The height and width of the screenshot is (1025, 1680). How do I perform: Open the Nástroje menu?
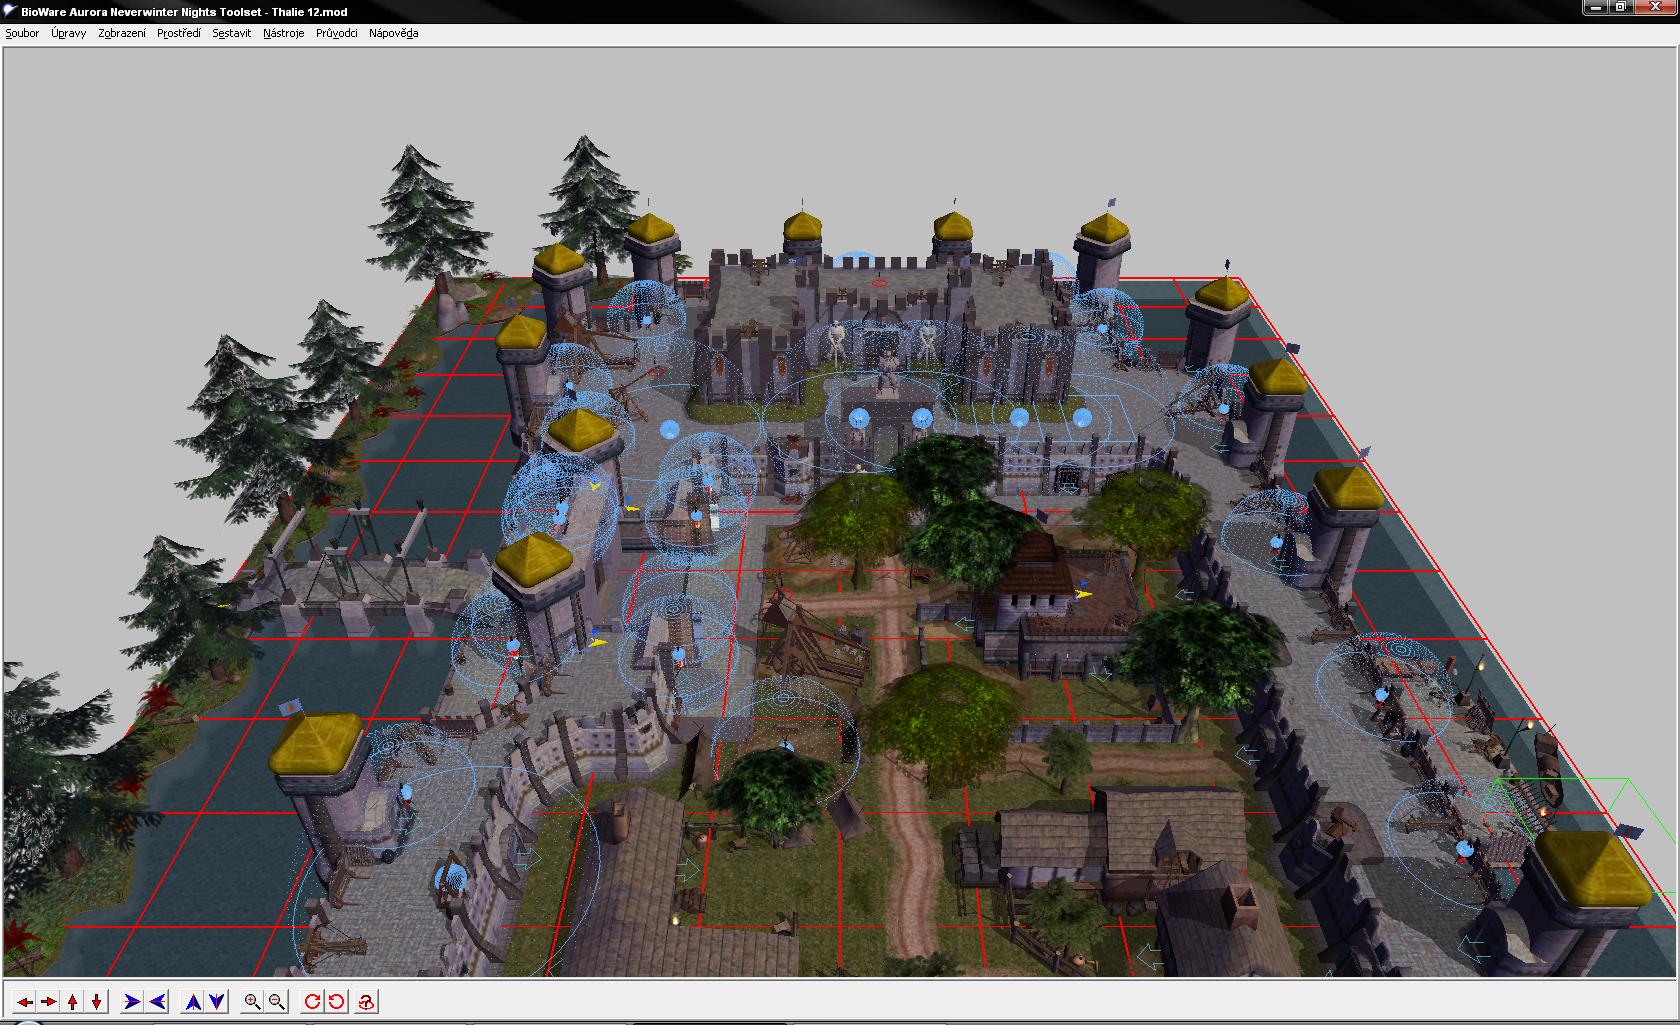click(x=283, y=33)
